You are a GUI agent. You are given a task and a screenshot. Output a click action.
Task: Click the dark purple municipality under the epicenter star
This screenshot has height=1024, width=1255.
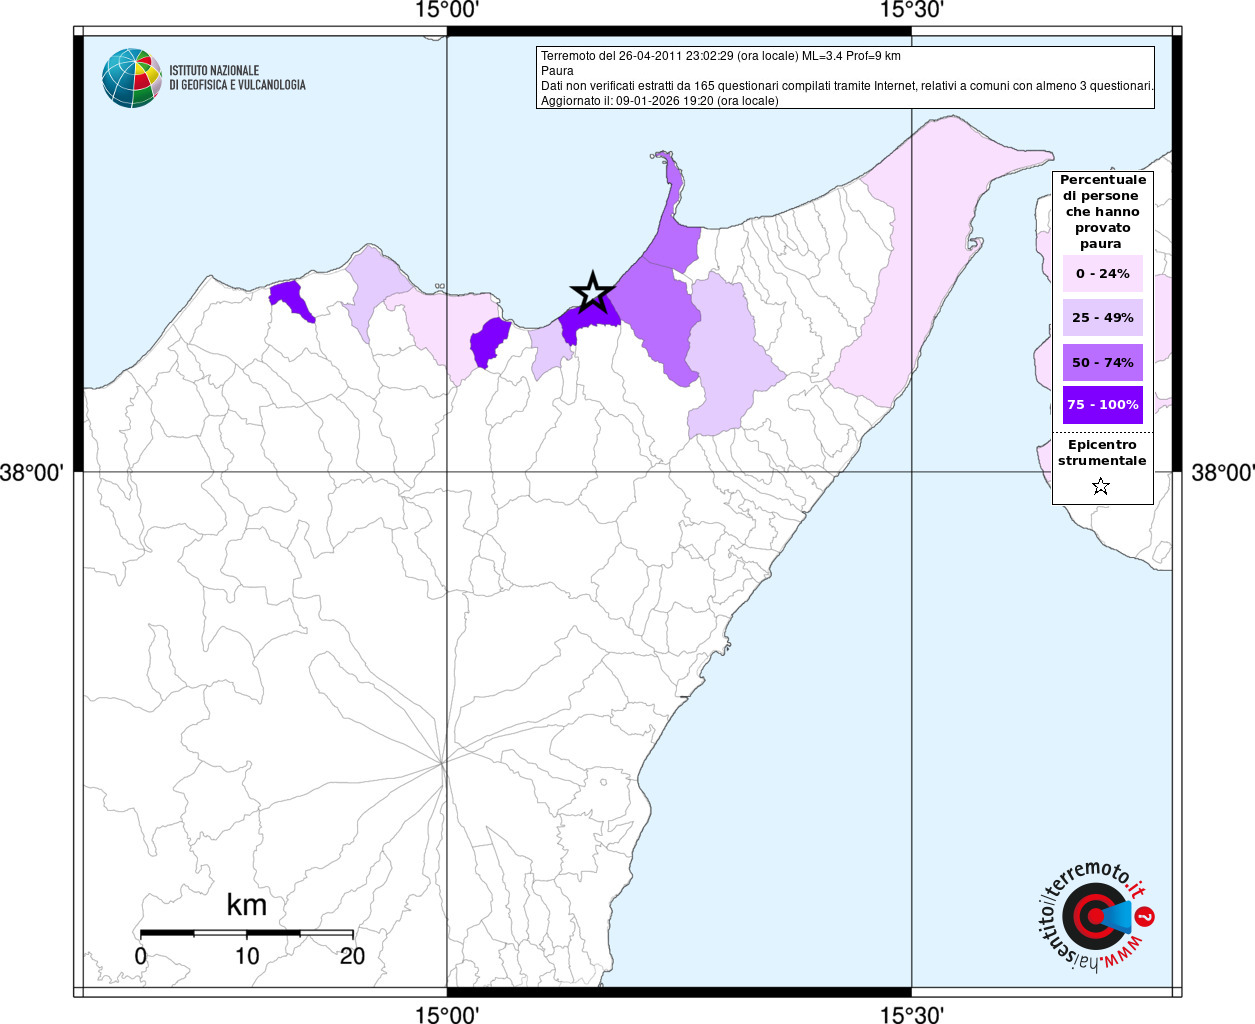click(590, 319)
